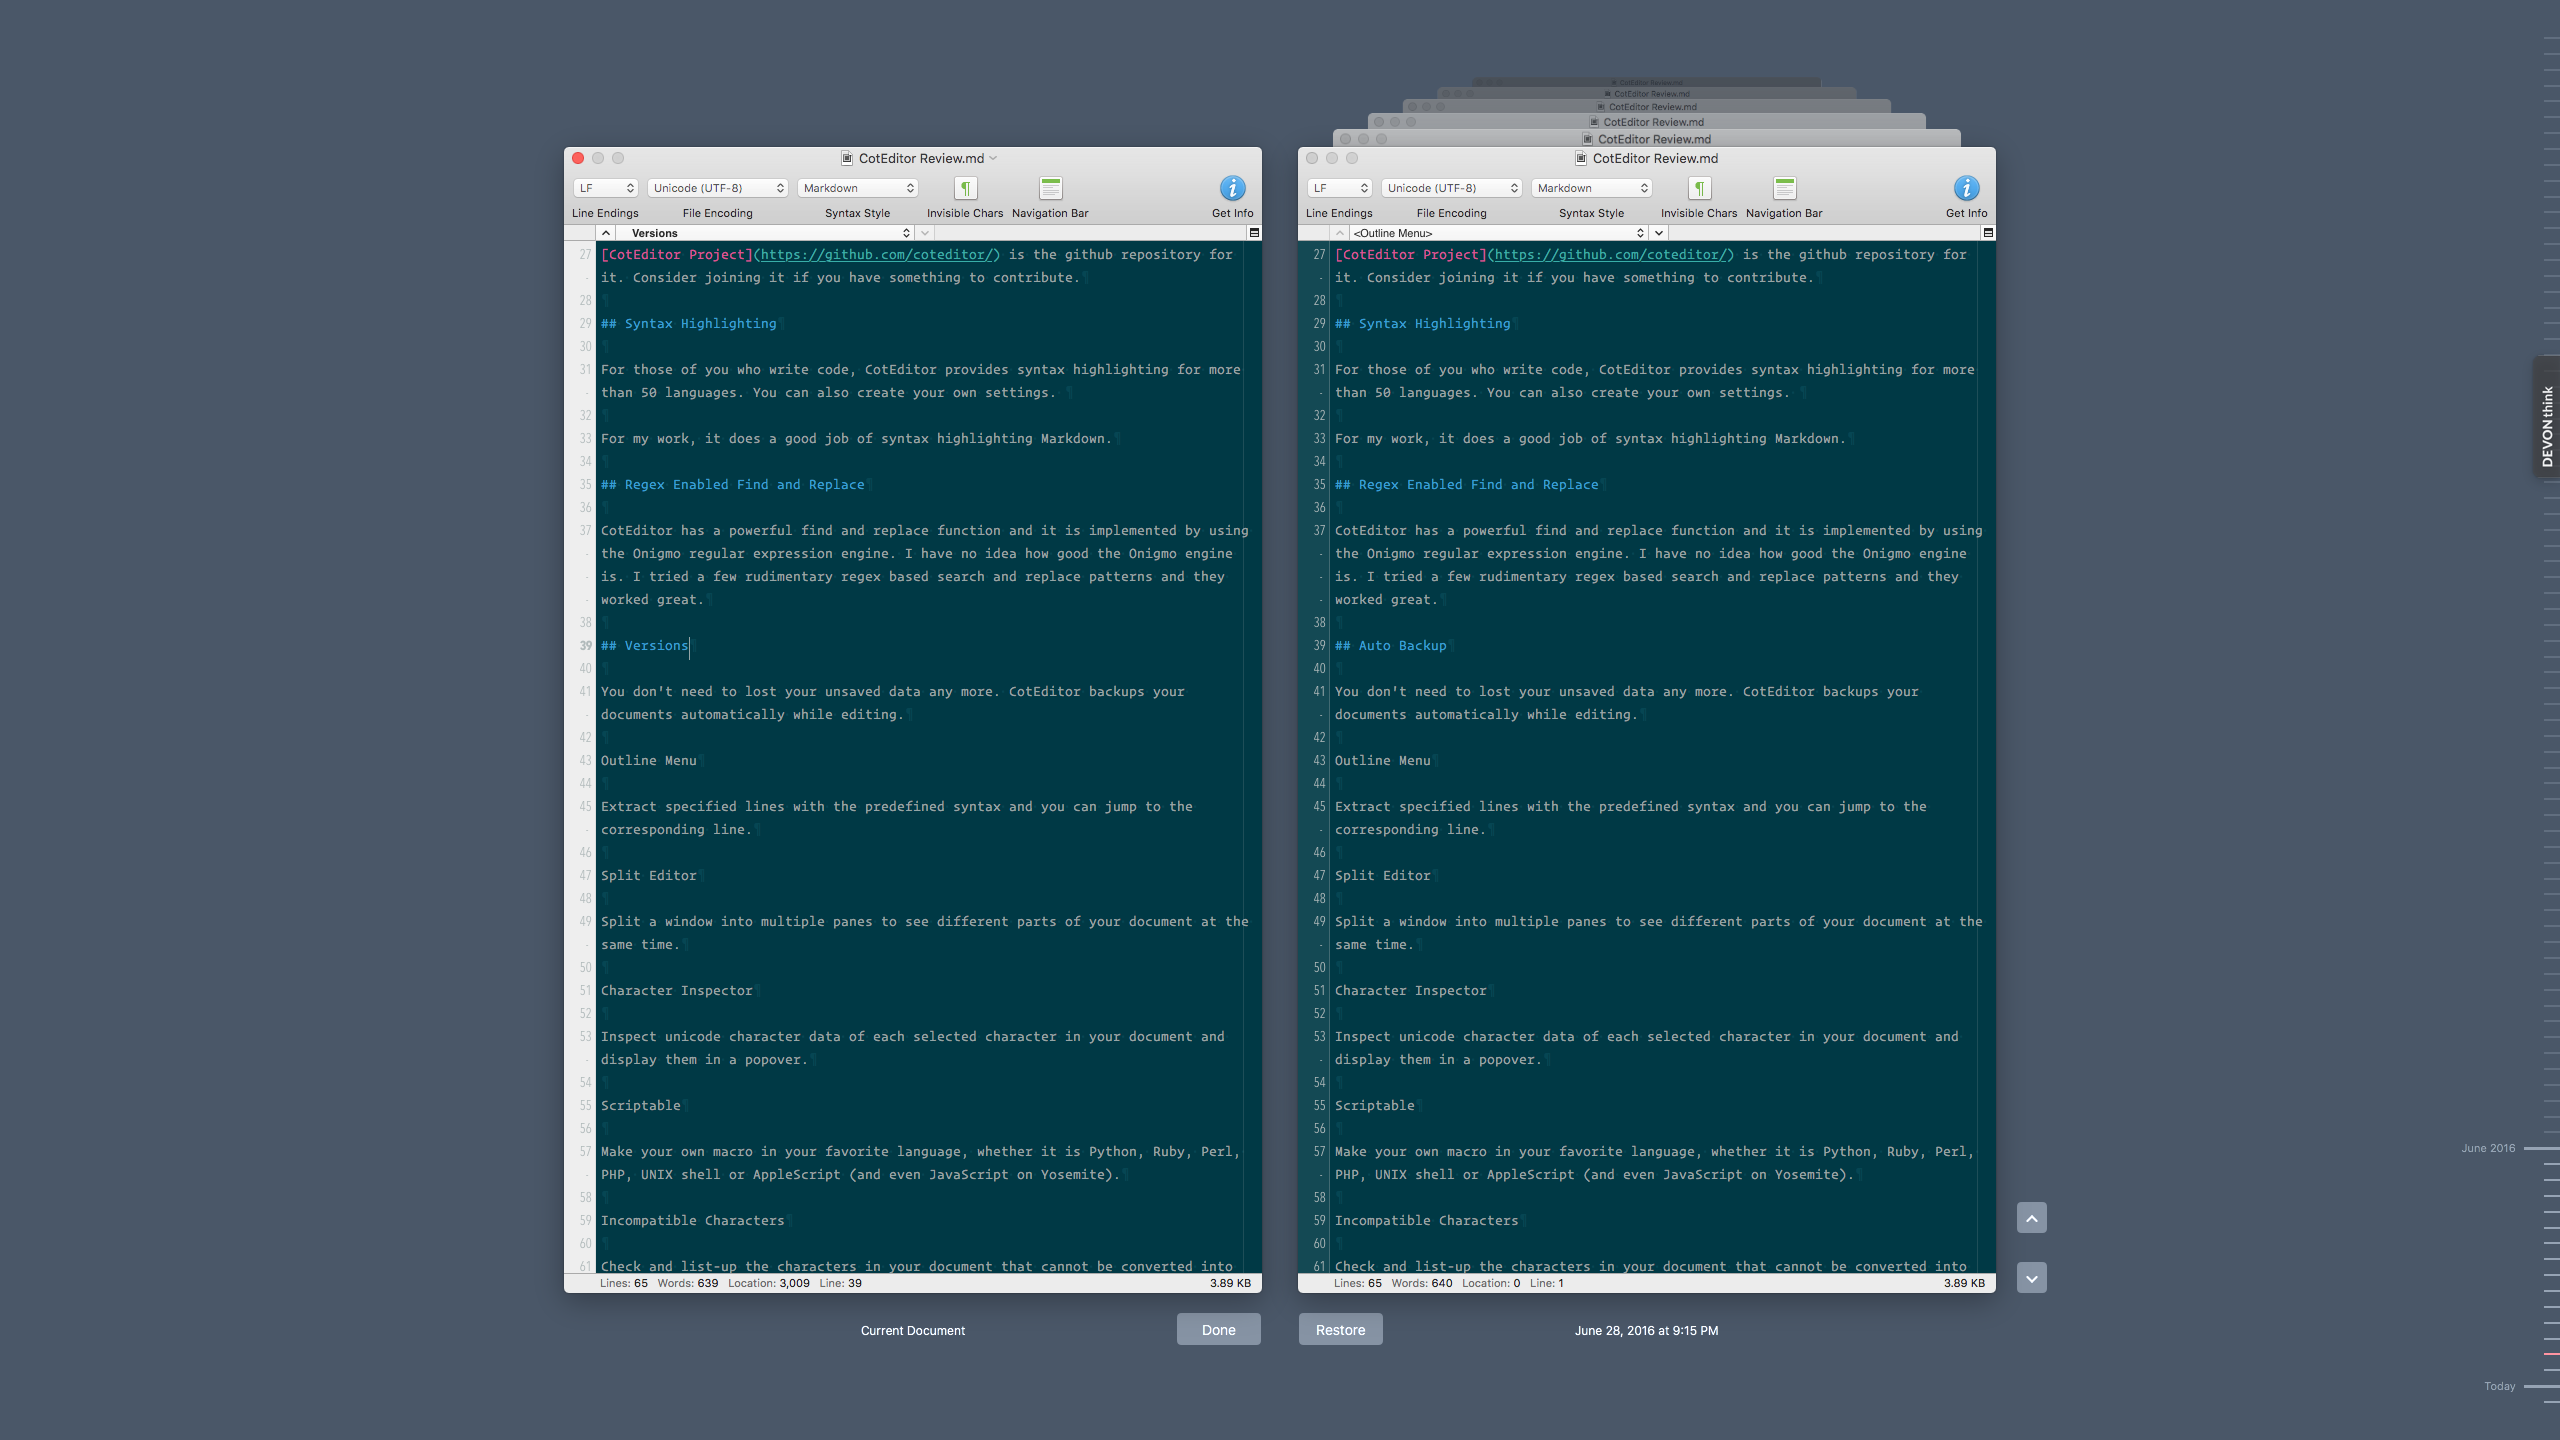
Task: Click 'Character Inspector' line in version window
Action: [1411, 991]
